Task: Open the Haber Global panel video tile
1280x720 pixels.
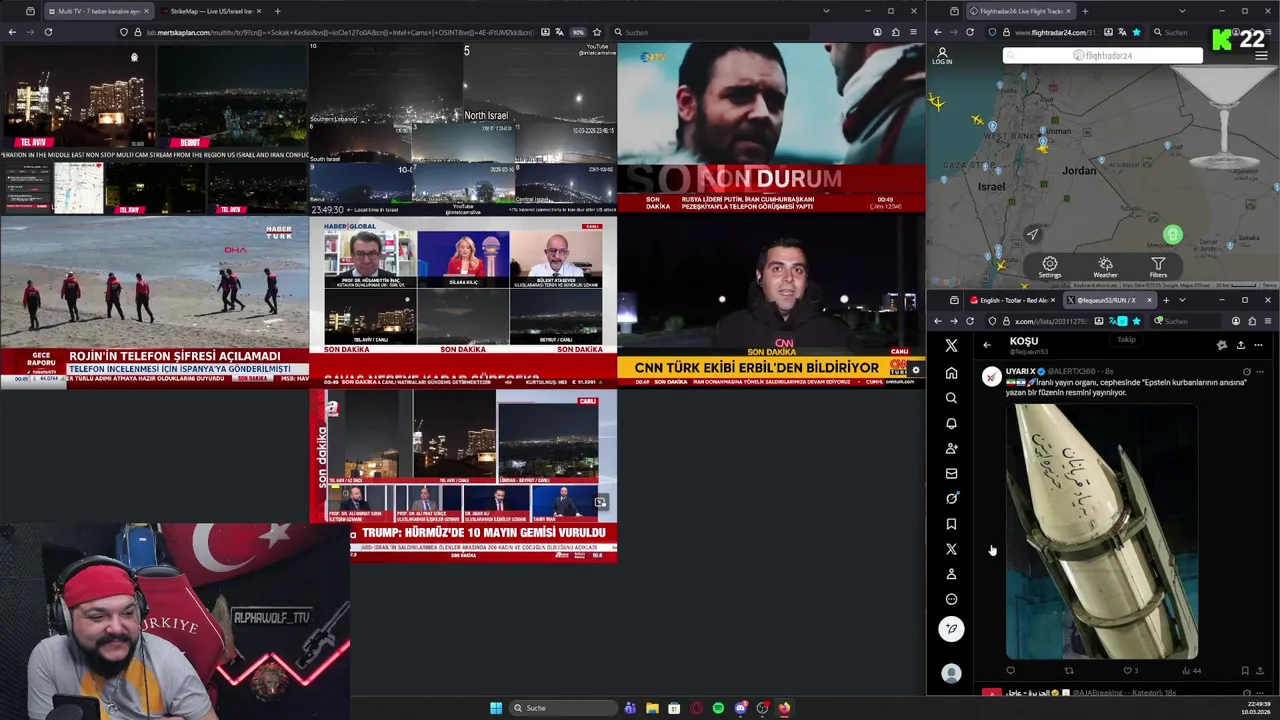Action: 463,301
